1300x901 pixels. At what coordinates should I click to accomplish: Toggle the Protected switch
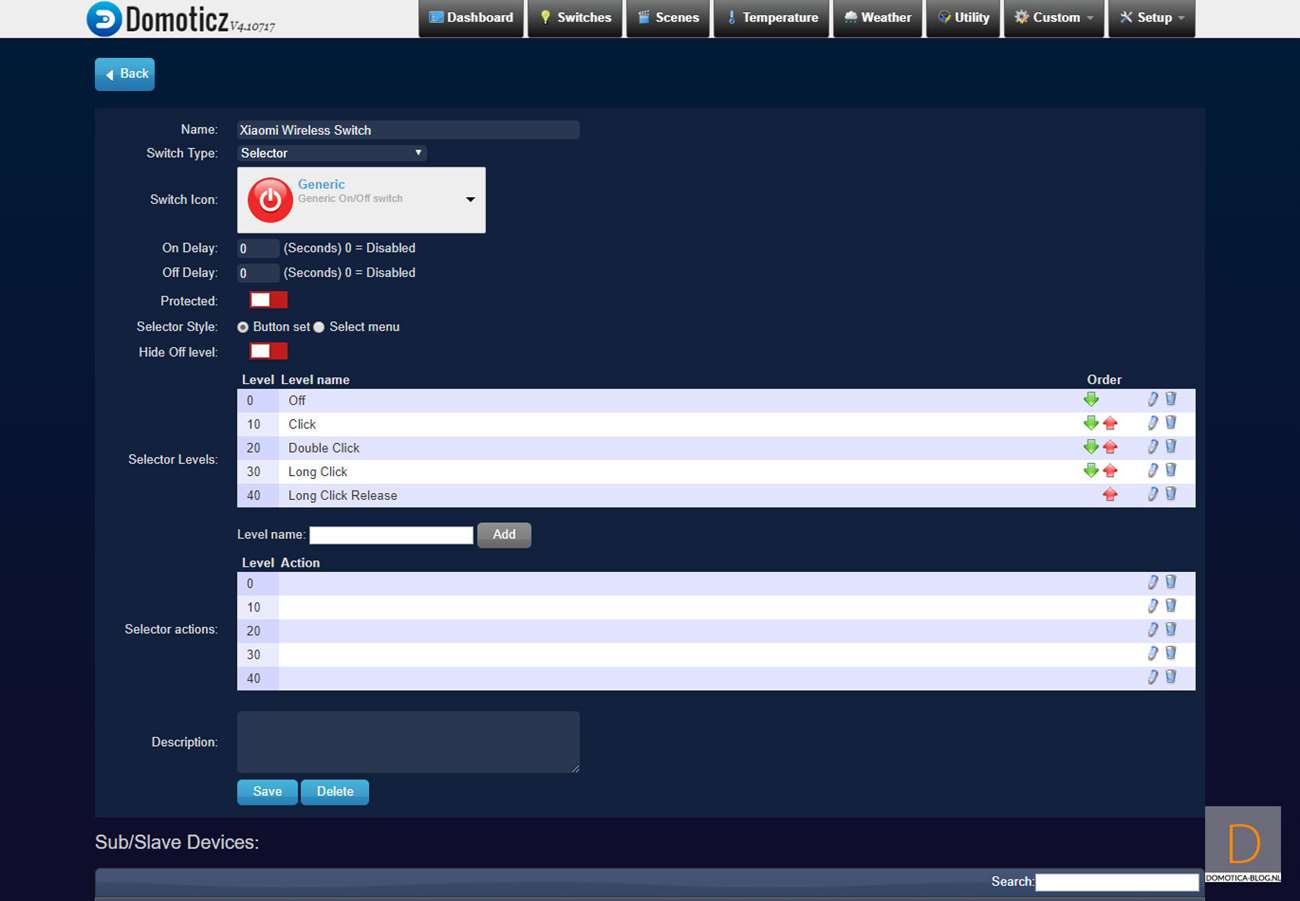coord(268,300)
